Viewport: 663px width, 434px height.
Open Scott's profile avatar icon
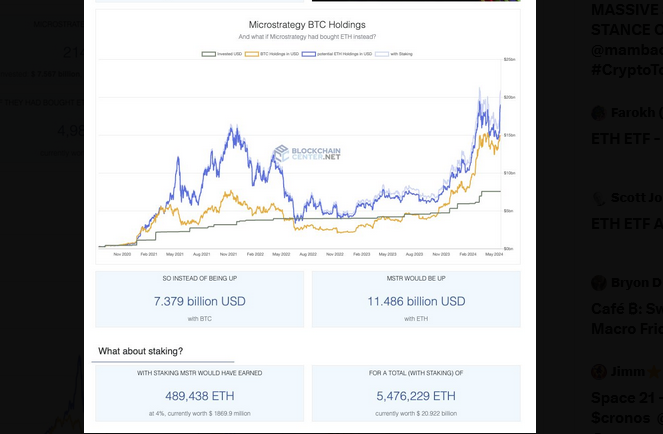(x=599, y=198)
